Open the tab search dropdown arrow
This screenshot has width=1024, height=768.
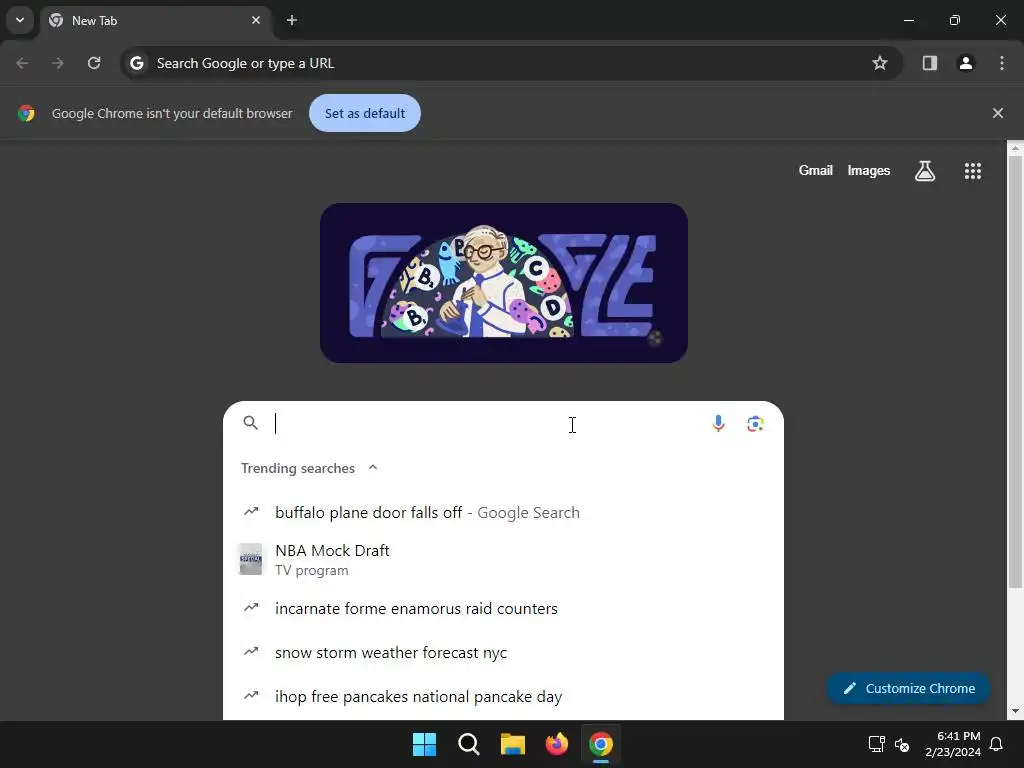(20, 20)
